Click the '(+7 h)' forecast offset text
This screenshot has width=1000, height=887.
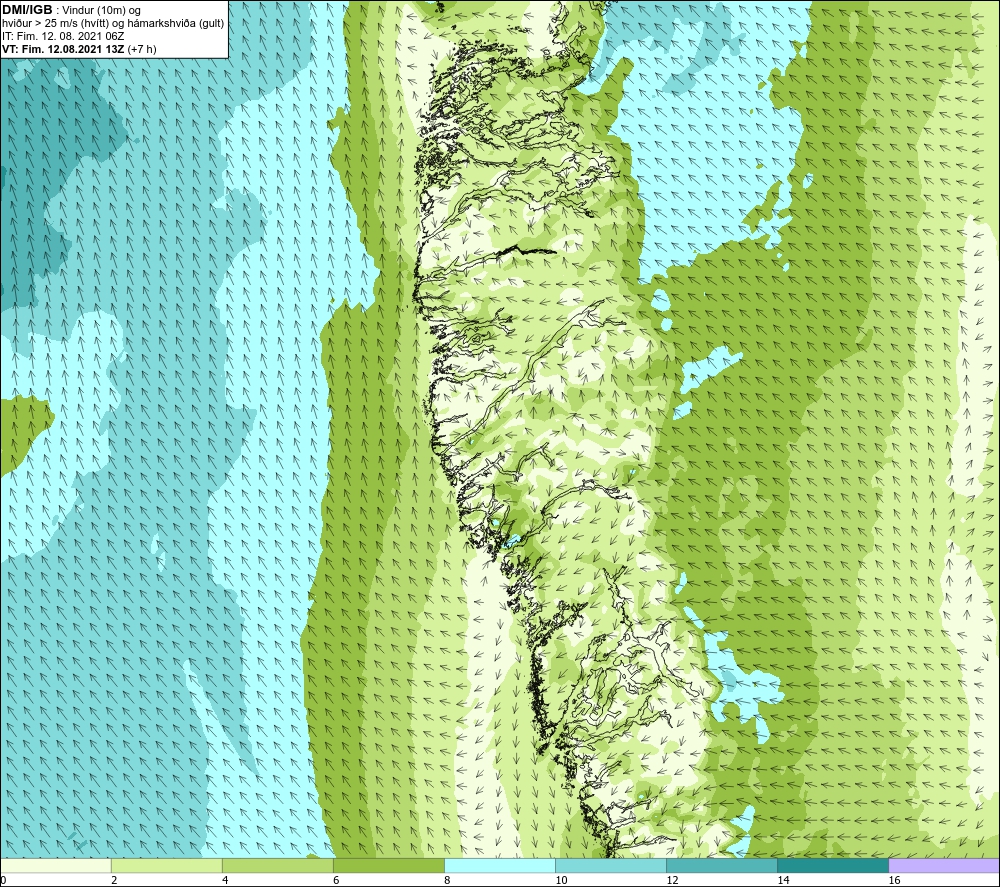click(x=142, y=49)
